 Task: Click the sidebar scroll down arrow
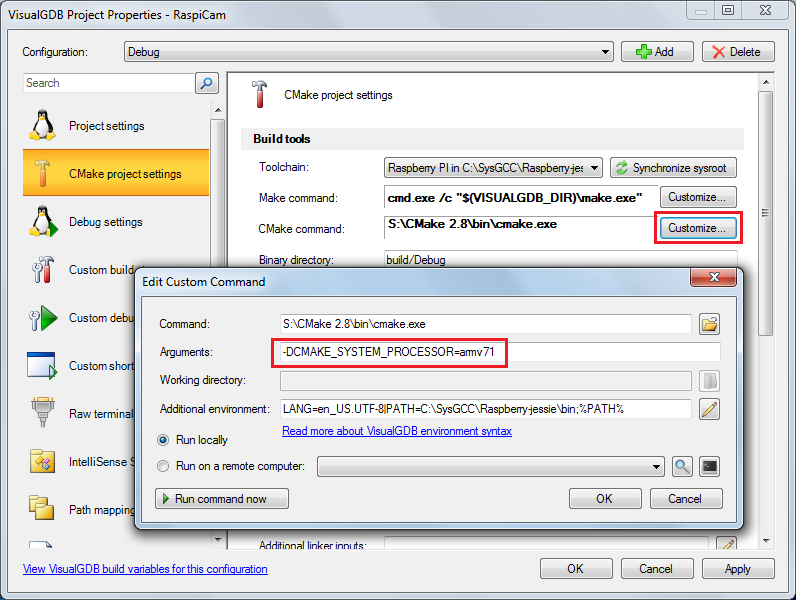pyautogui.click(x=218, y=540)
